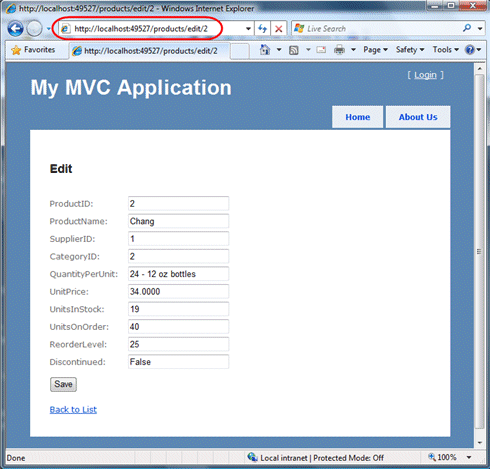Stop loading with the red X icon
490x469 pixels.
click(279, 29)
